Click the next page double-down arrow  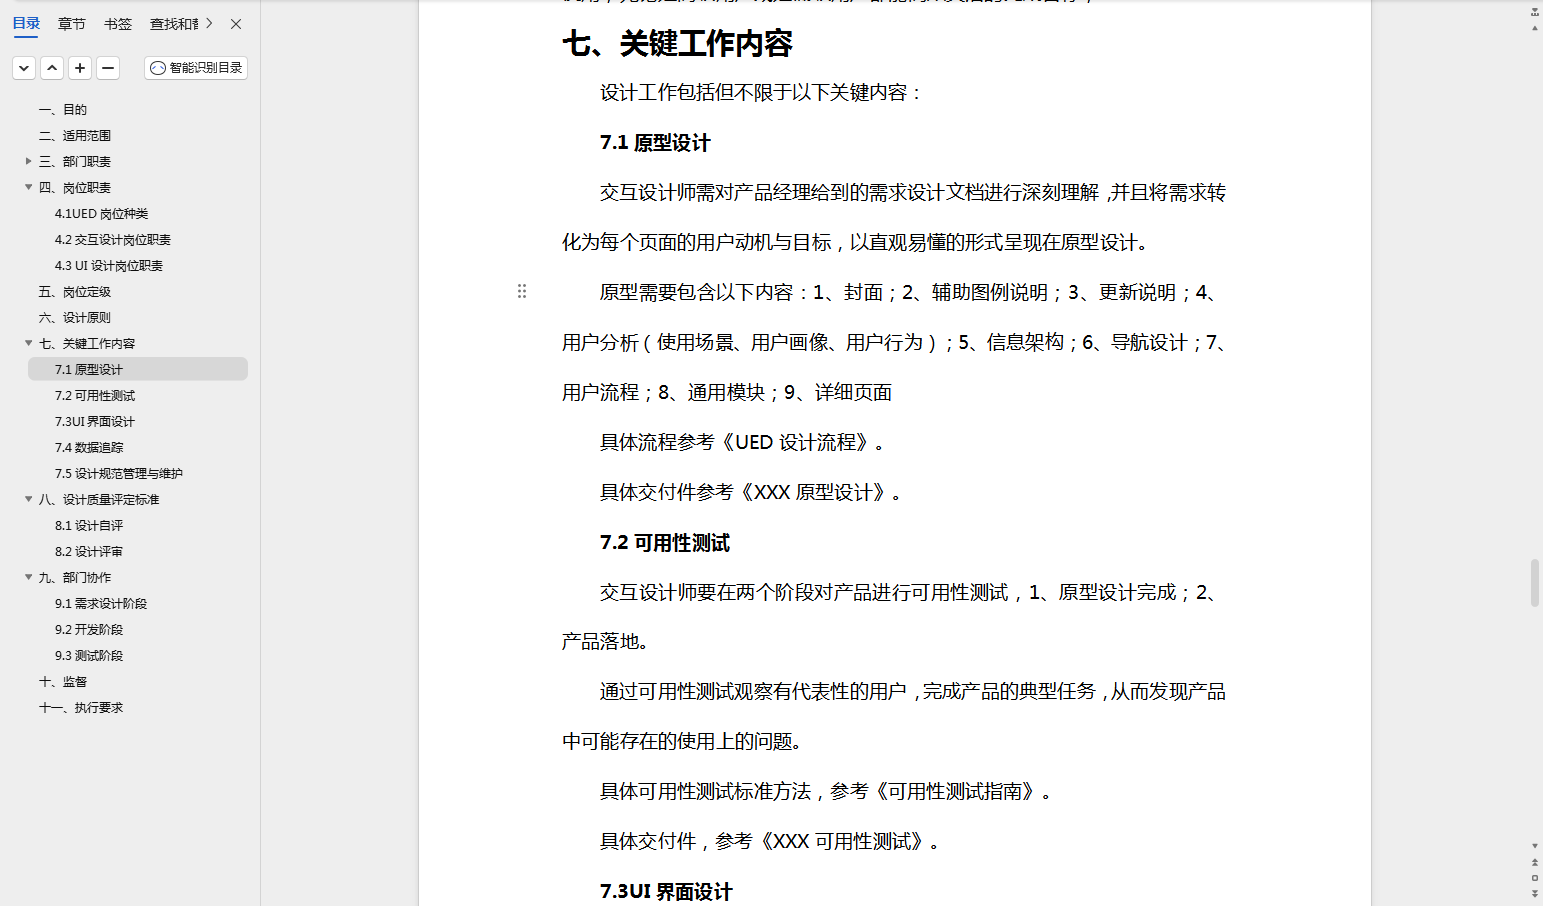click(x=1535, y=893)
